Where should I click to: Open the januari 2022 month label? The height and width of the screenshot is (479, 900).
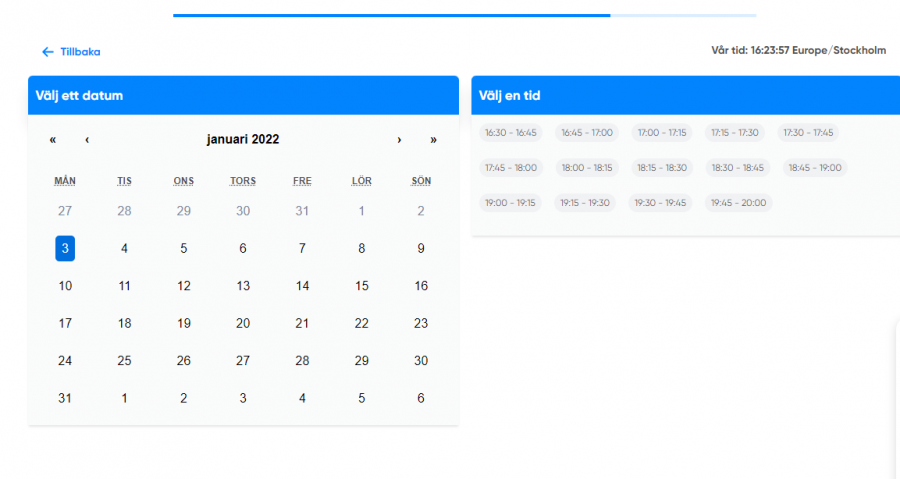coord(243,140)
